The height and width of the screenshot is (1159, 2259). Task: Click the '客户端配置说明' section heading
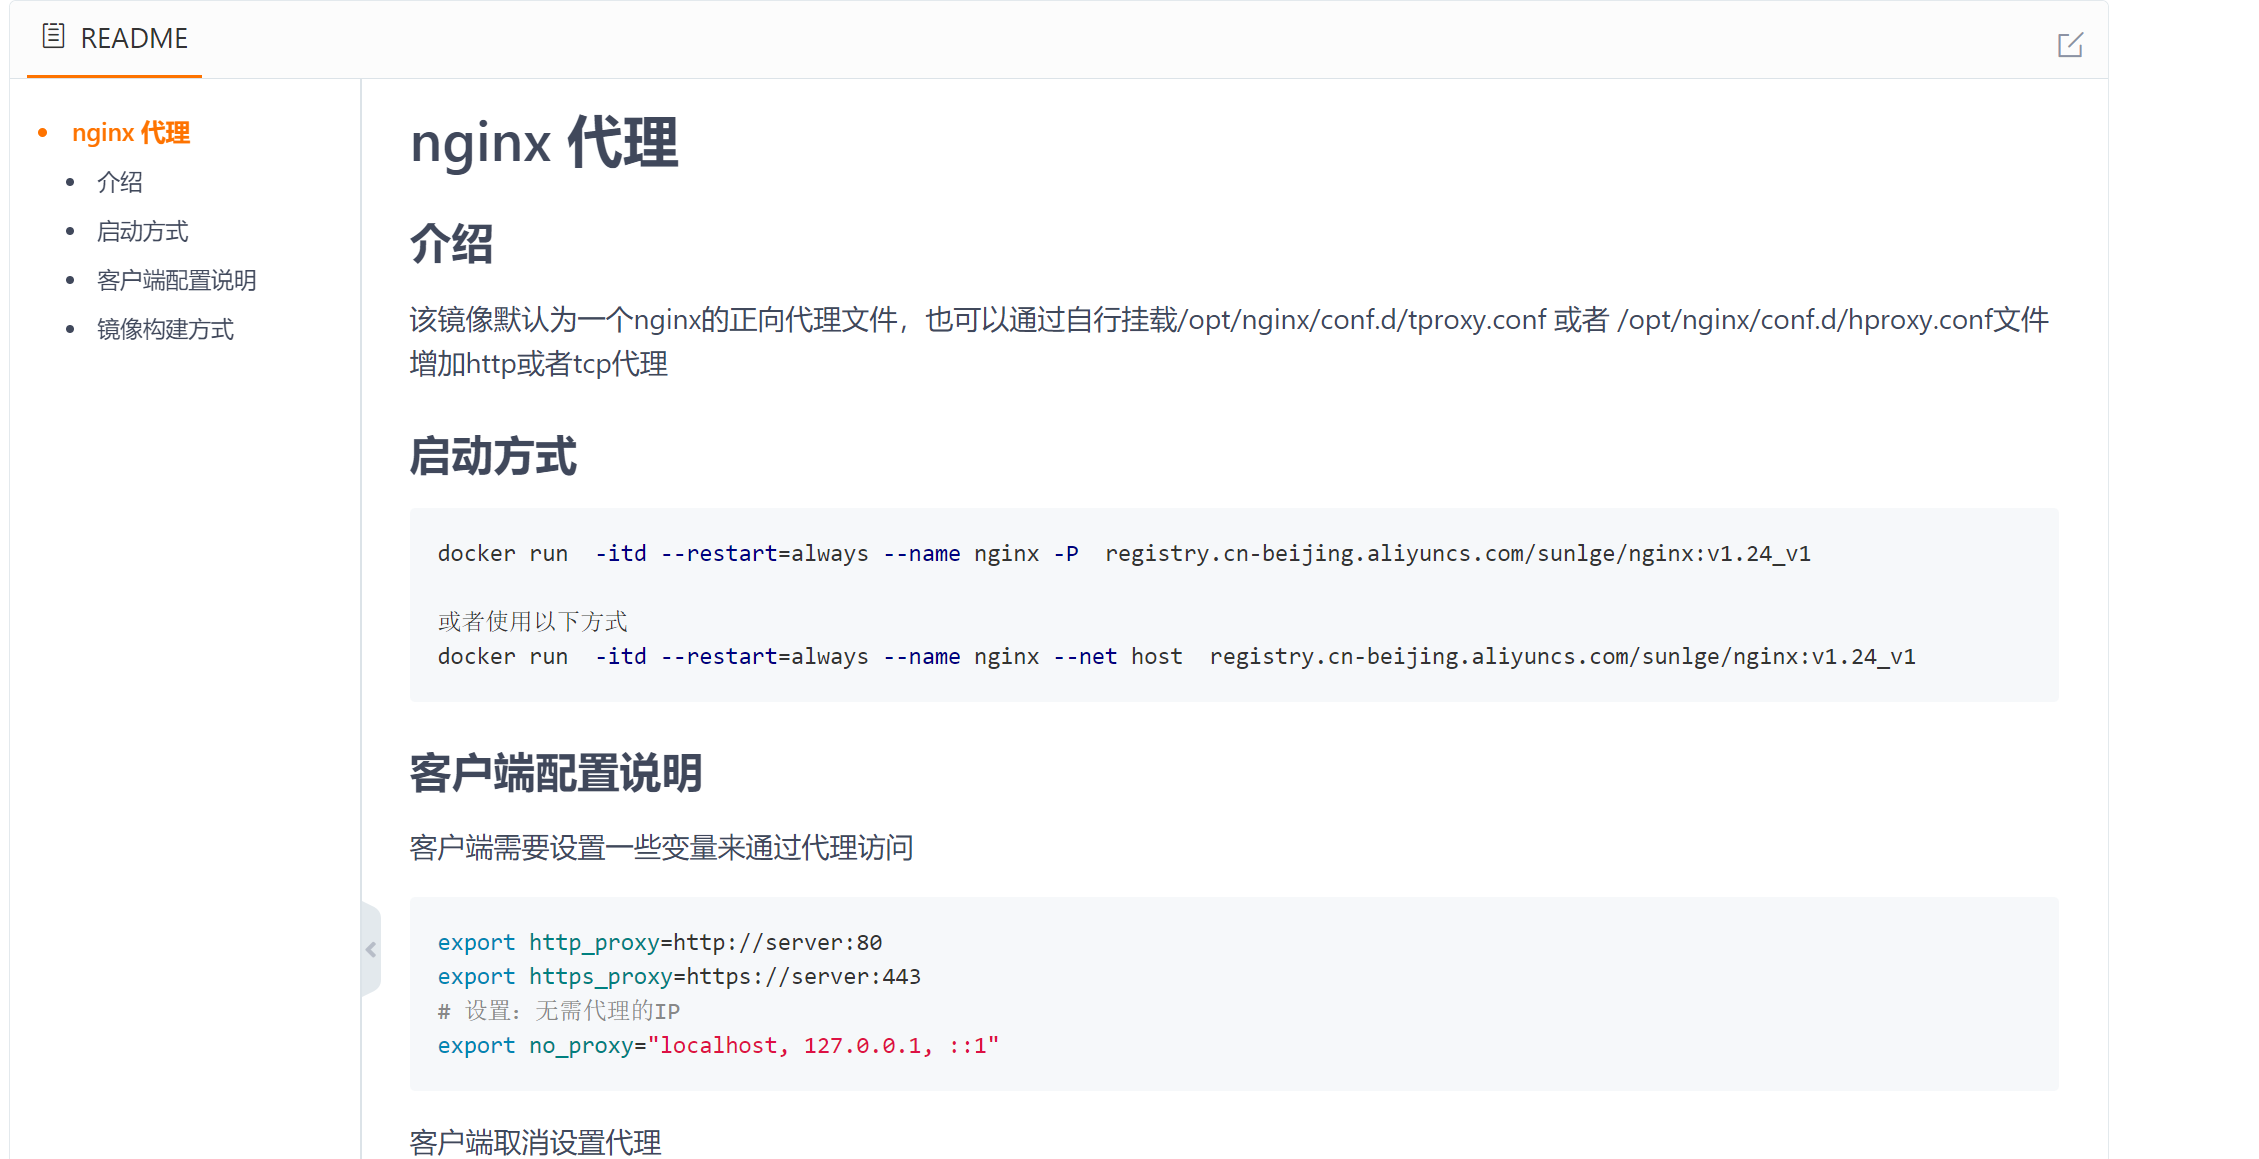point(556,773)
